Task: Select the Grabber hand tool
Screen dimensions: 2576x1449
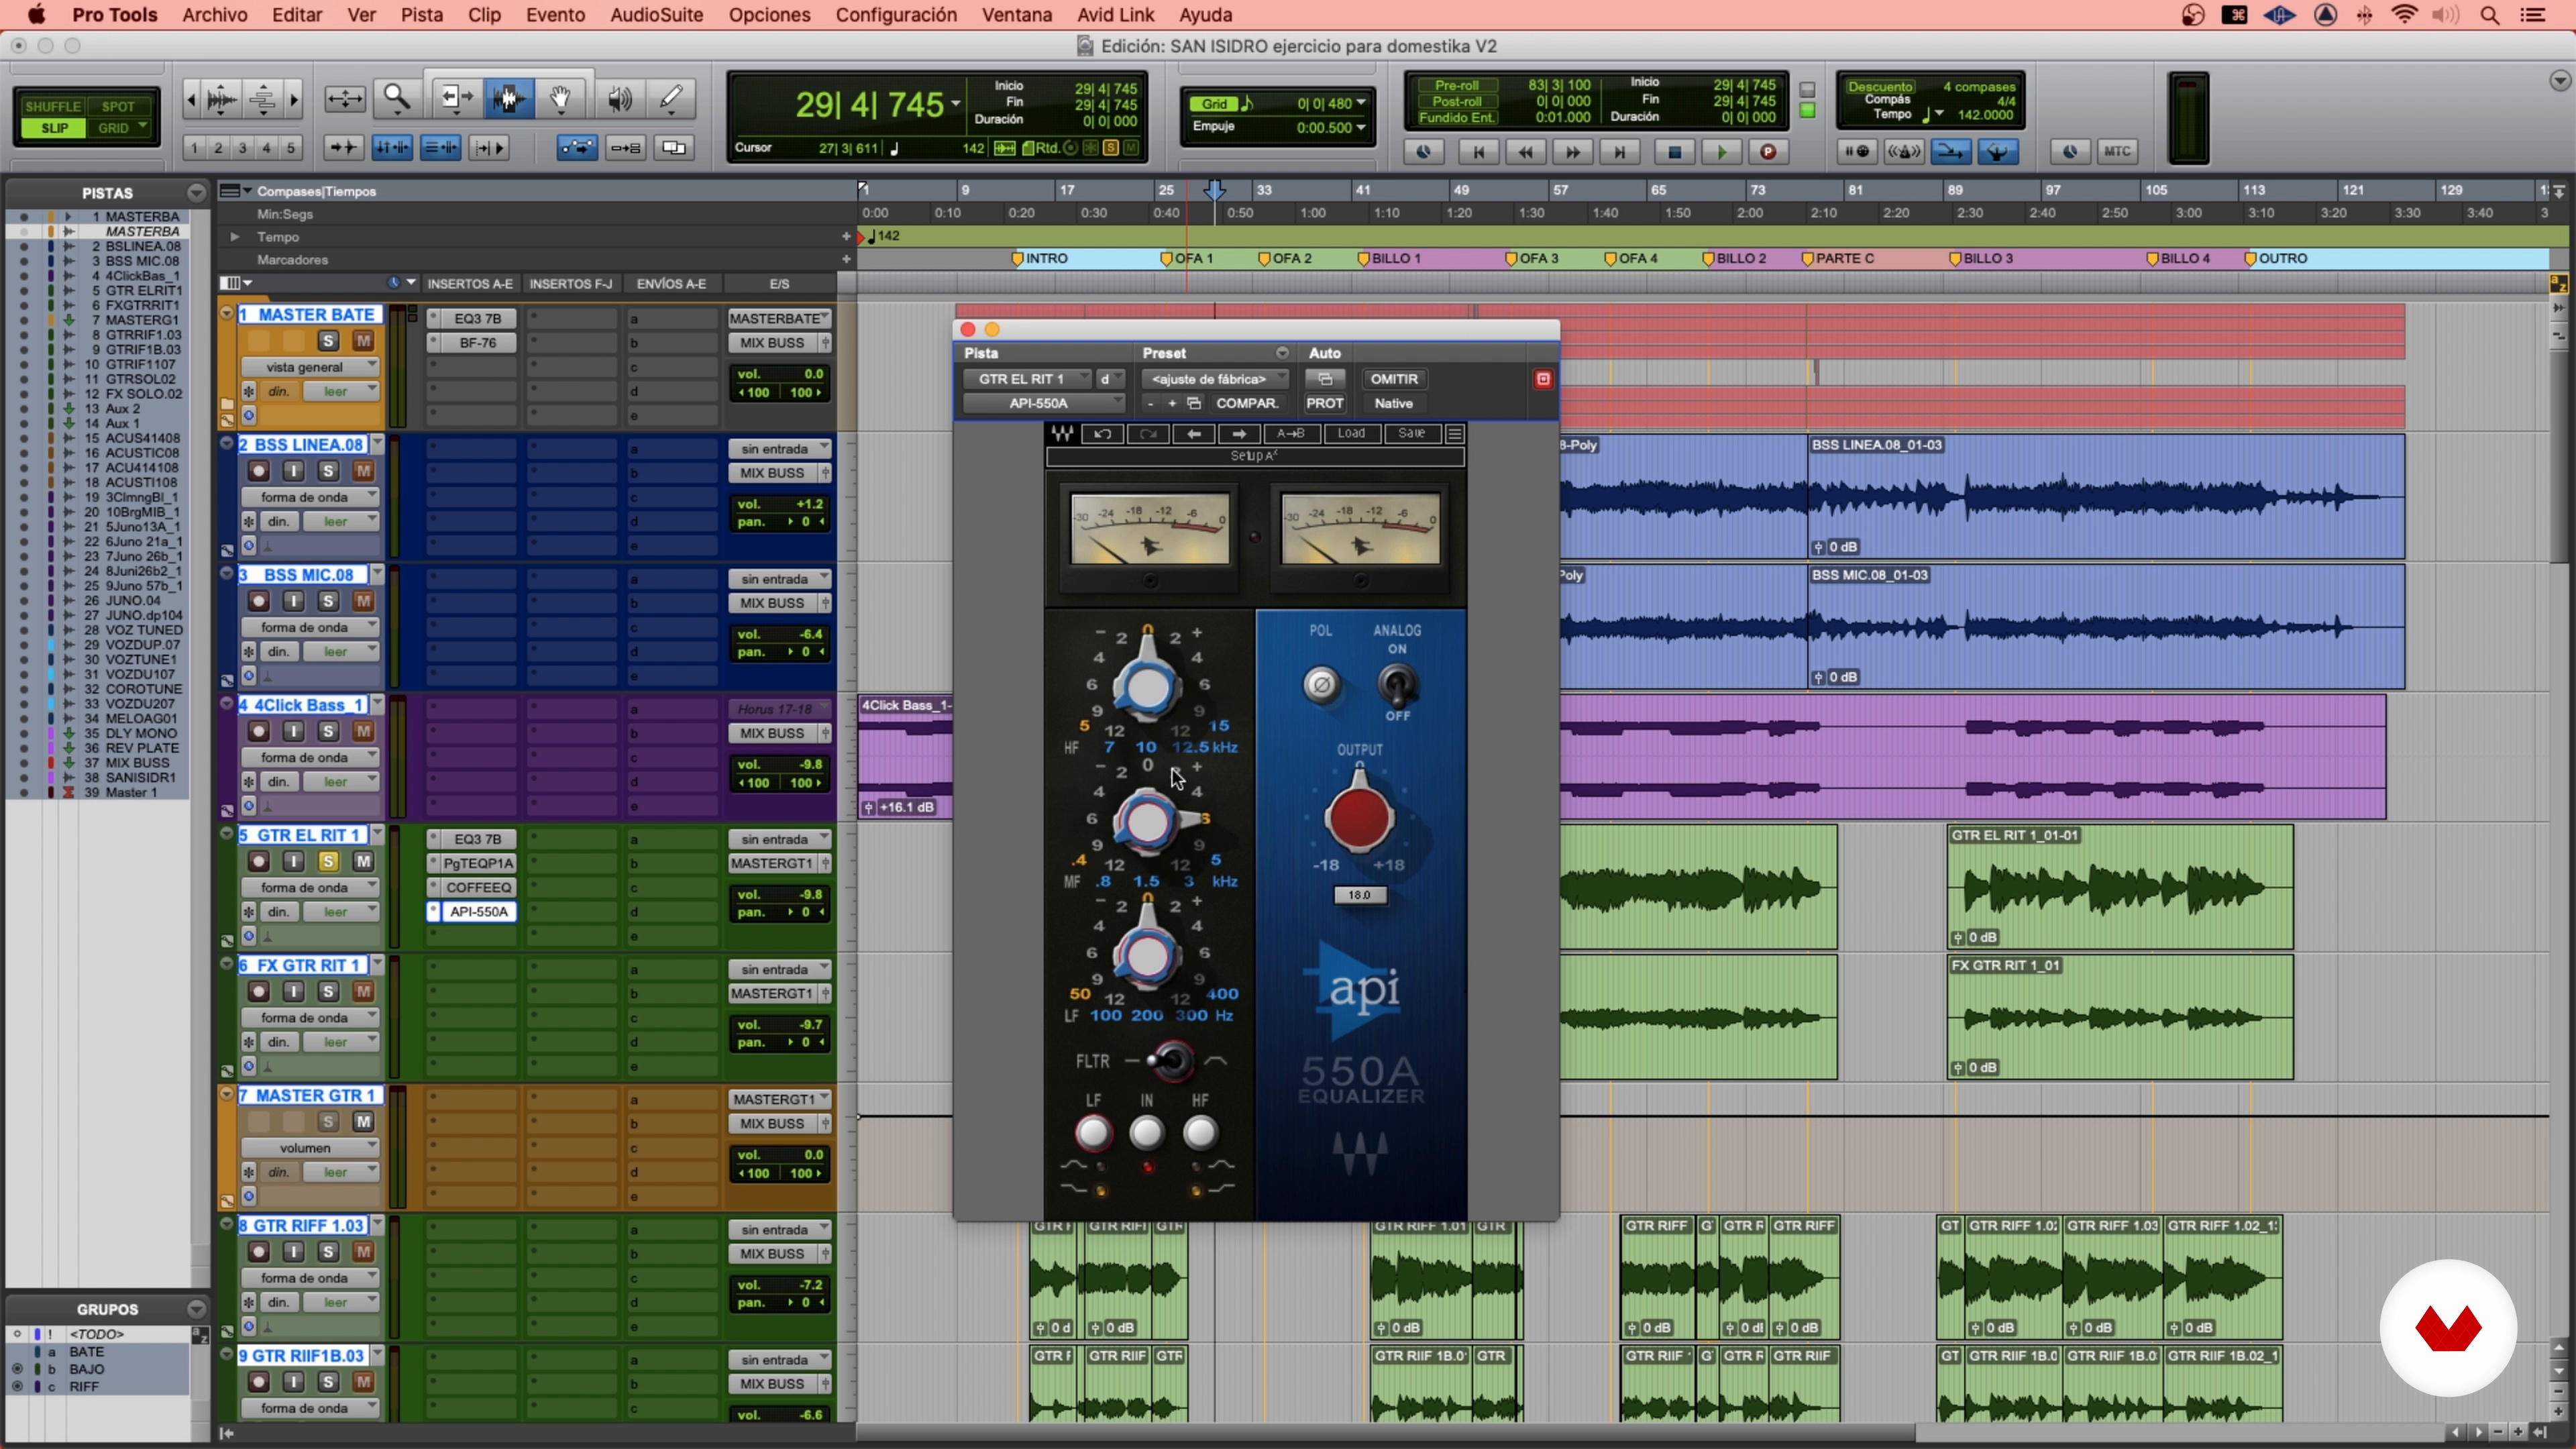Action: [x=561, y=98]
